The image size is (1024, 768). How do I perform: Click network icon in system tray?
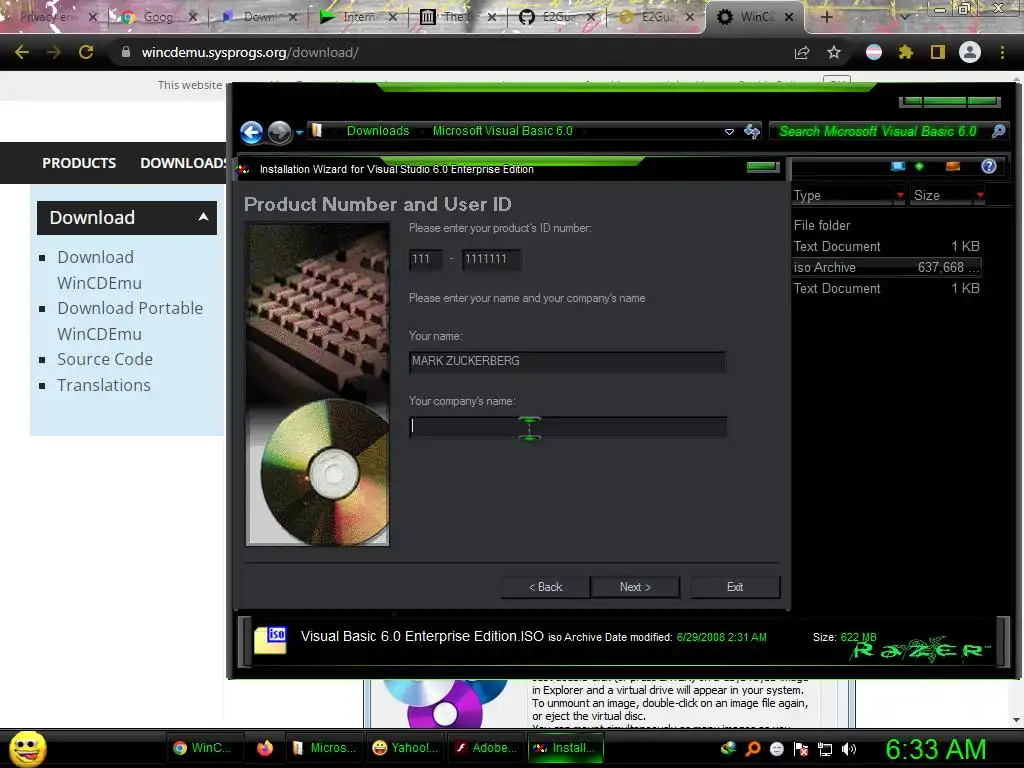point(825,748)
